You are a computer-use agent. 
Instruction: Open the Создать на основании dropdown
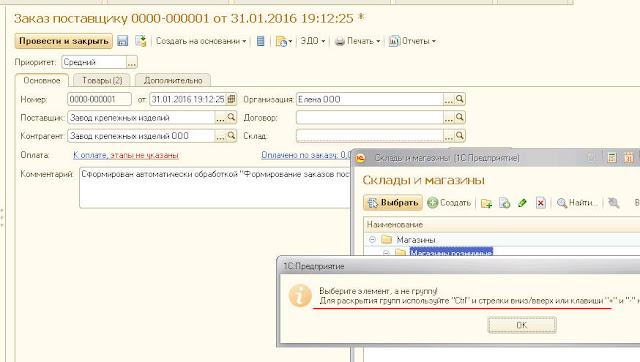(201, 41)
